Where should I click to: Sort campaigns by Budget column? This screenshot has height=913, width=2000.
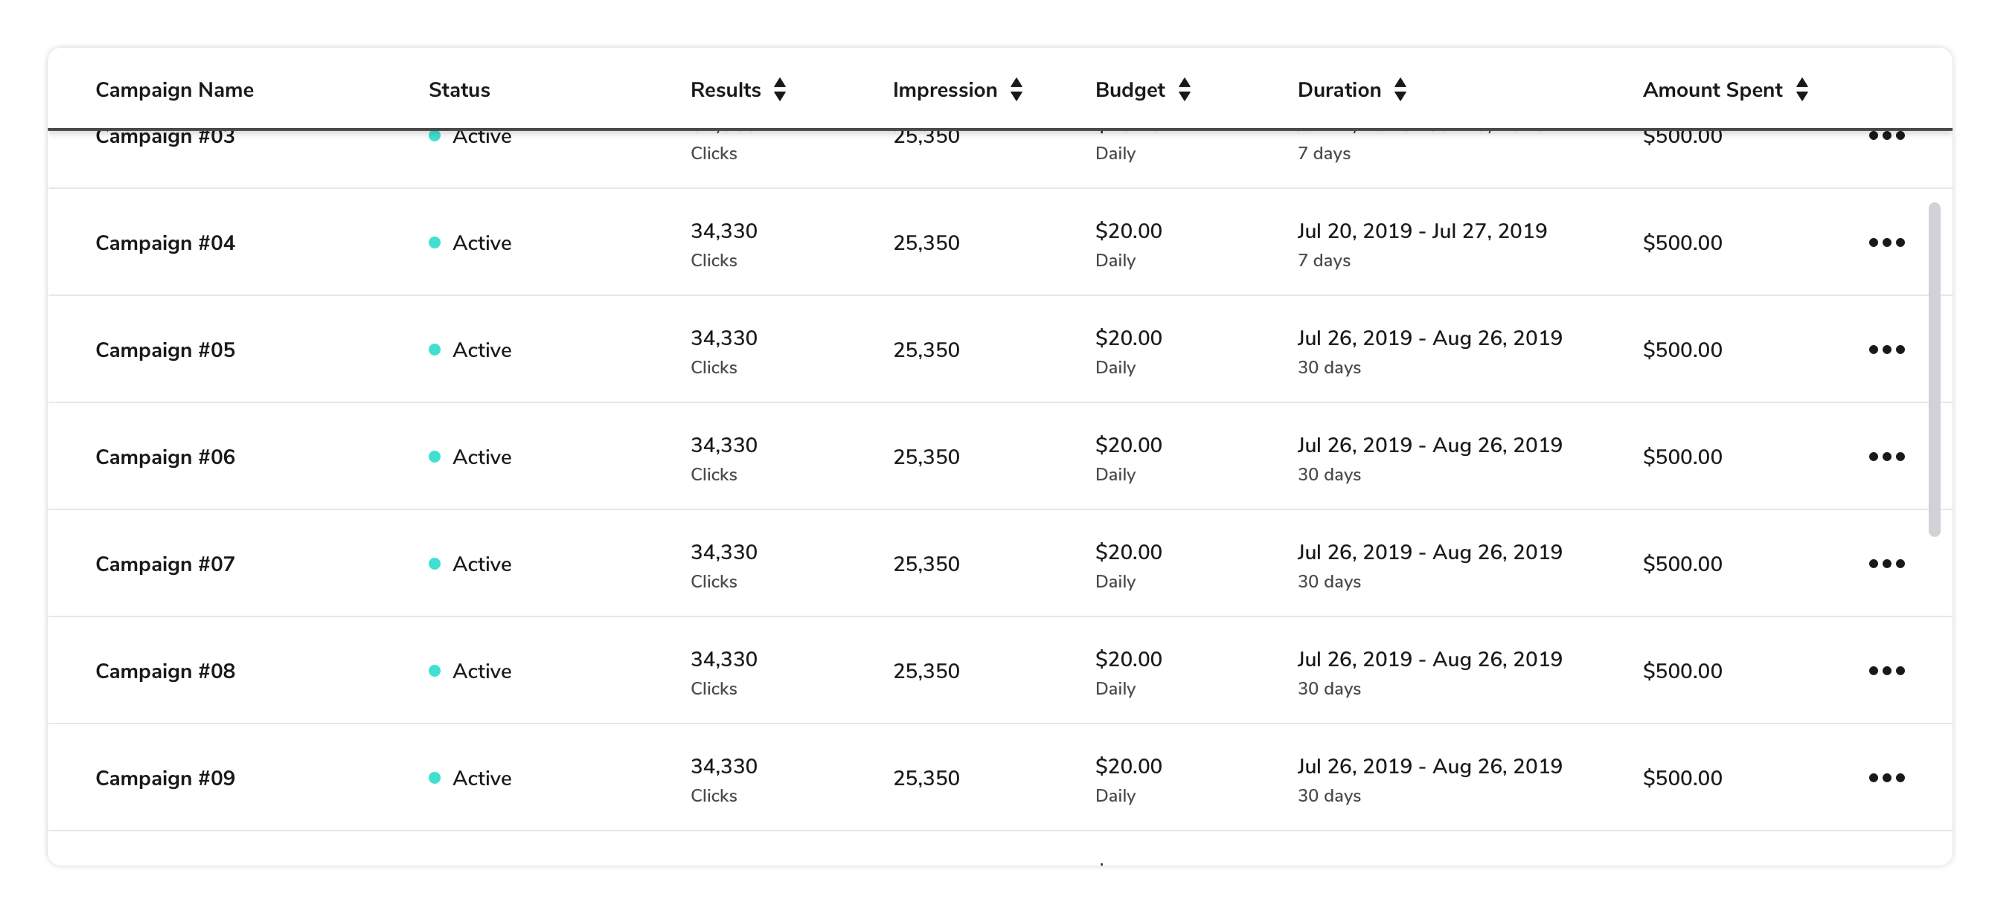(1184, 90)
